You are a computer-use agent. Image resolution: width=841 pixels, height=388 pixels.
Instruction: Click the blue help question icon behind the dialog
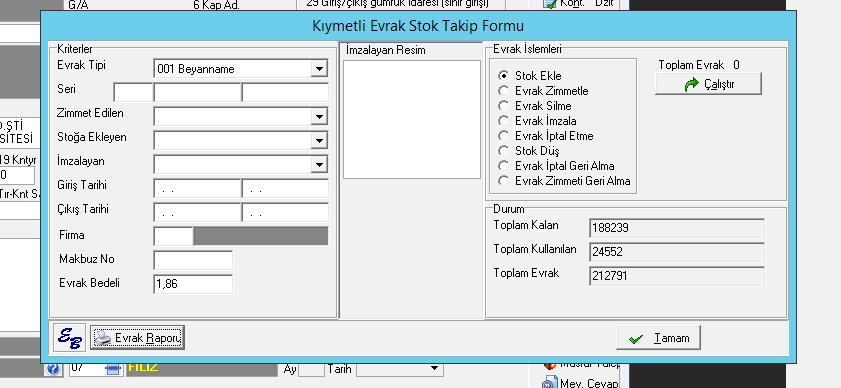53,369
